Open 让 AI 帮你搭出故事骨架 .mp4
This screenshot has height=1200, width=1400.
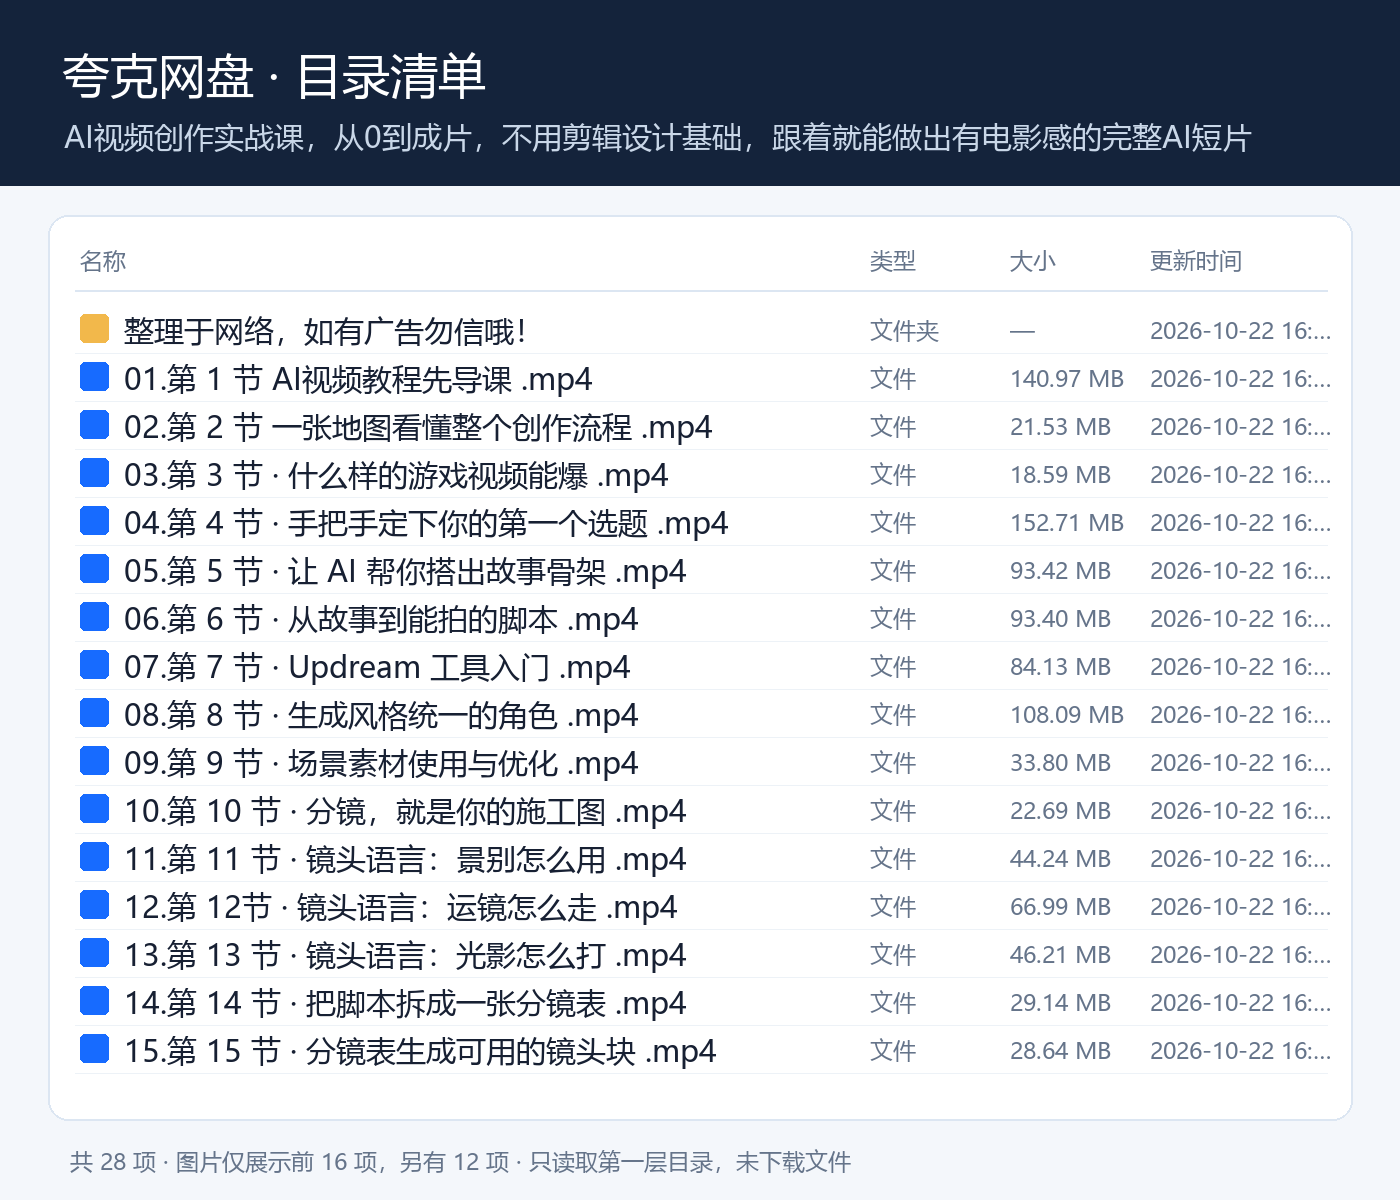tap(487, 571)
